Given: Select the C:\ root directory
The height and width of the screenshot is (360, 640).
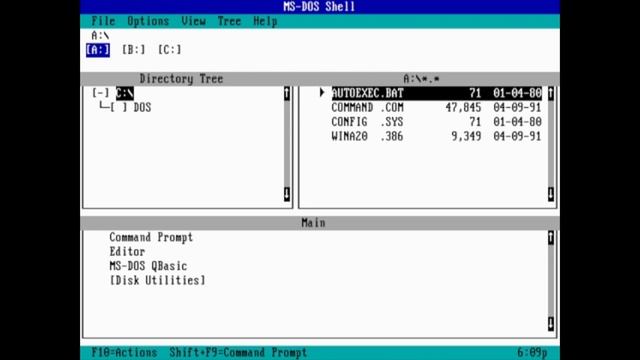Looking at the screenshot, I should (125, 93).
